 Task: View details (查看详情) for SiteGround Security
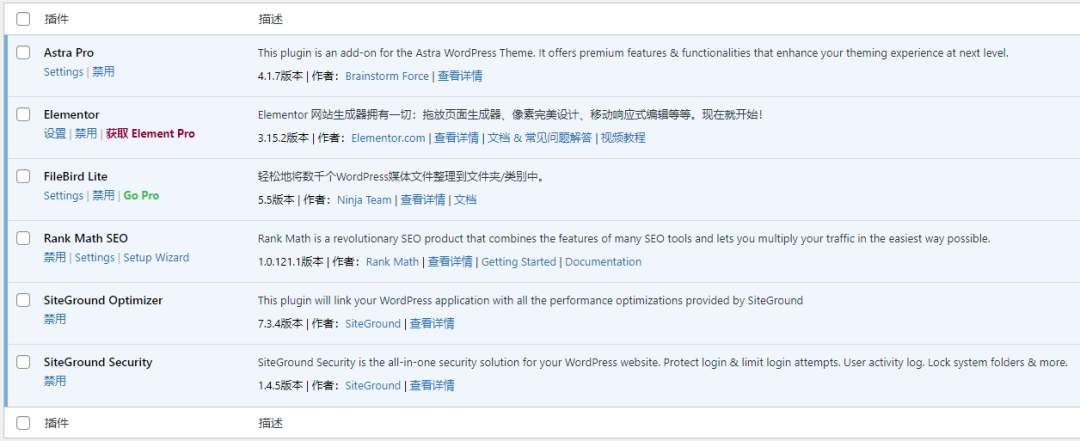(x=432, y=386)
